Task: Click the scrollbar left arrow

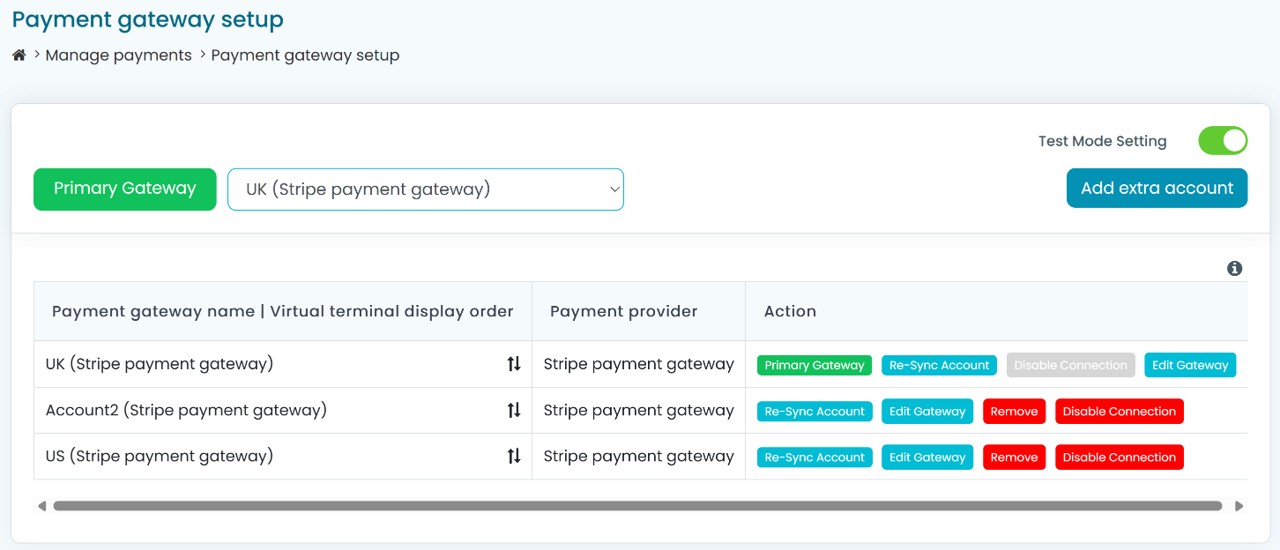Action: (42, 506)
